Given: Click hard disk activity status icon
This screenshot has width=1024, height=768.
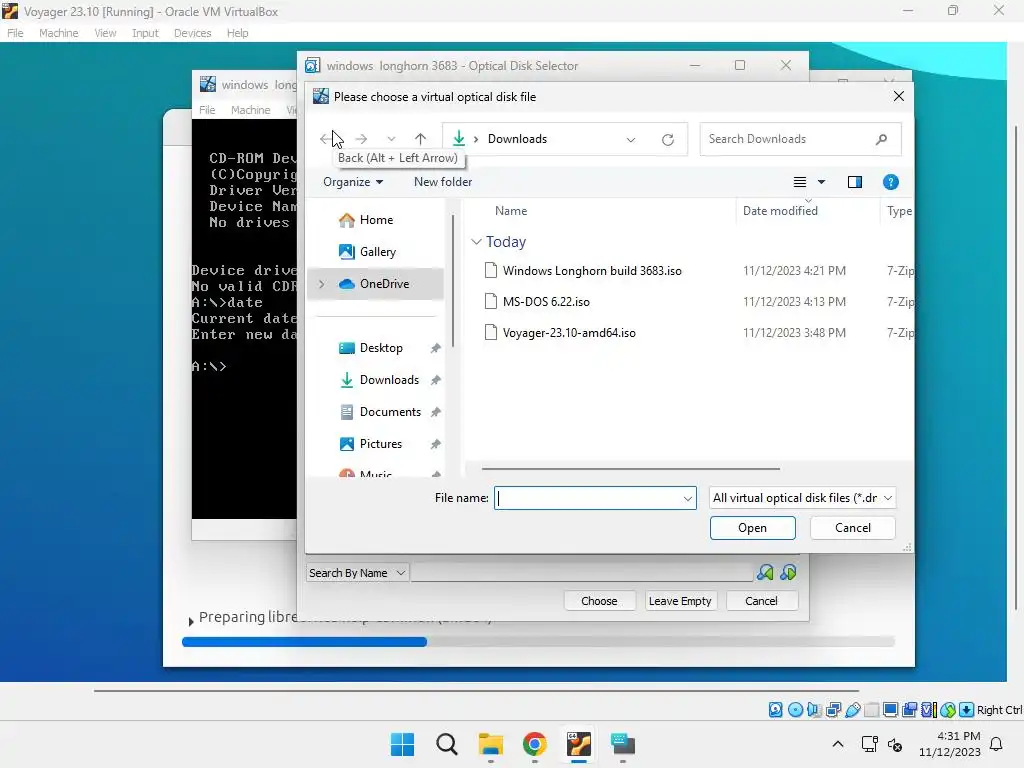Looking at the screenshot, I should pos(775,709).
